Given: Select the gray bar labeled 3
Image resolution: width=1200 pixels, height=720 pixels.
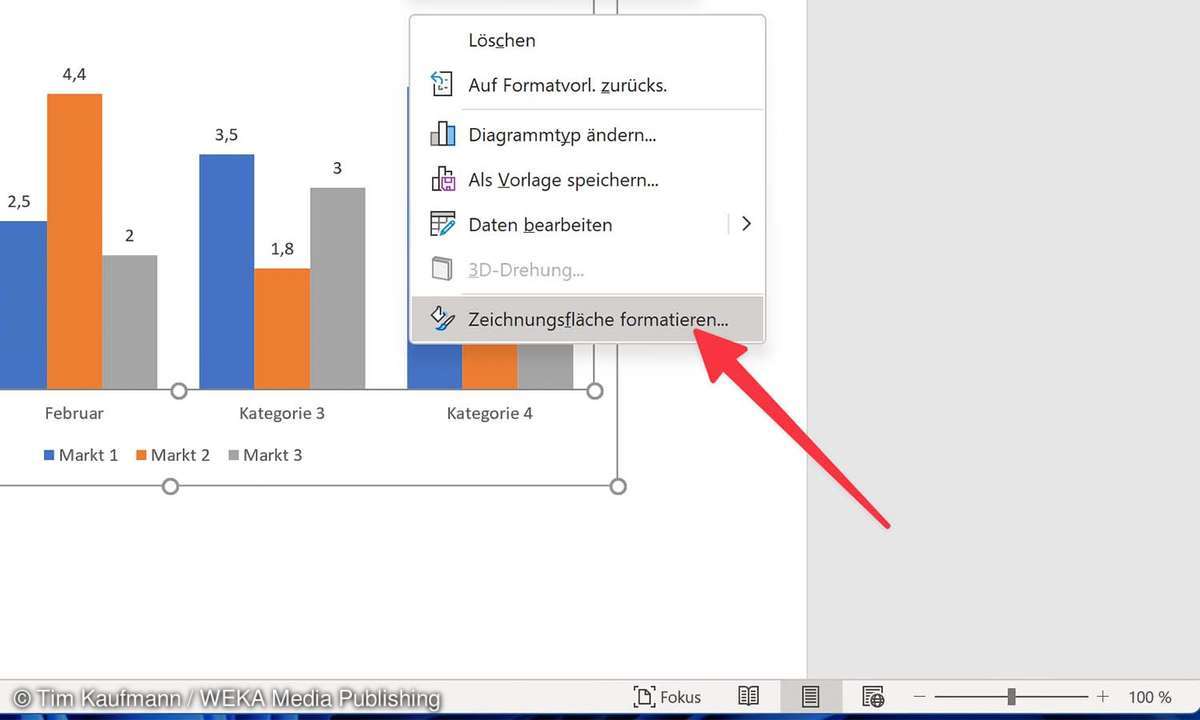Looking at the screenshot, I should click(x=337, y=288).
